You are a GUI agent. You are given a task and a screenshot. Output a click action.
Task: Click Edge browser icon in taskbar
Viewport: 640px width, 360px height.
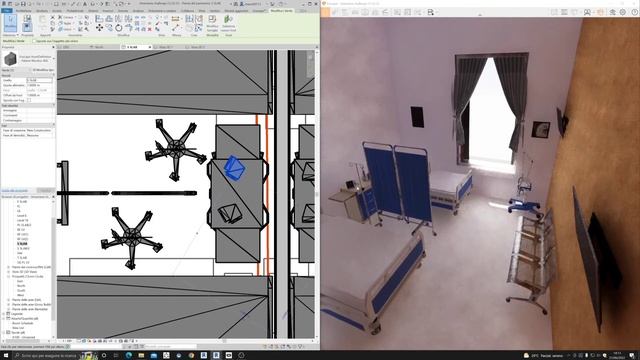click(x=129, y=356)
